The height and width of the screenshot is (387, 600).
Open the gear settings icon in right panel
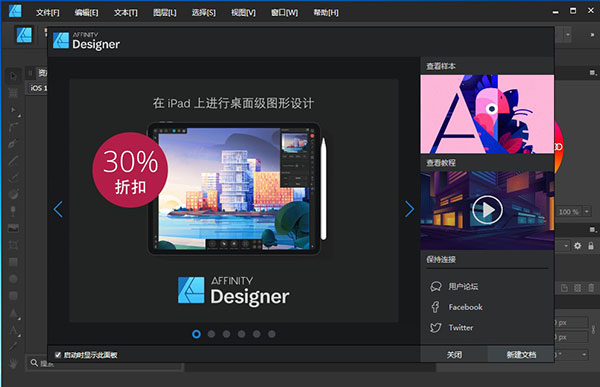pos(577,246)
